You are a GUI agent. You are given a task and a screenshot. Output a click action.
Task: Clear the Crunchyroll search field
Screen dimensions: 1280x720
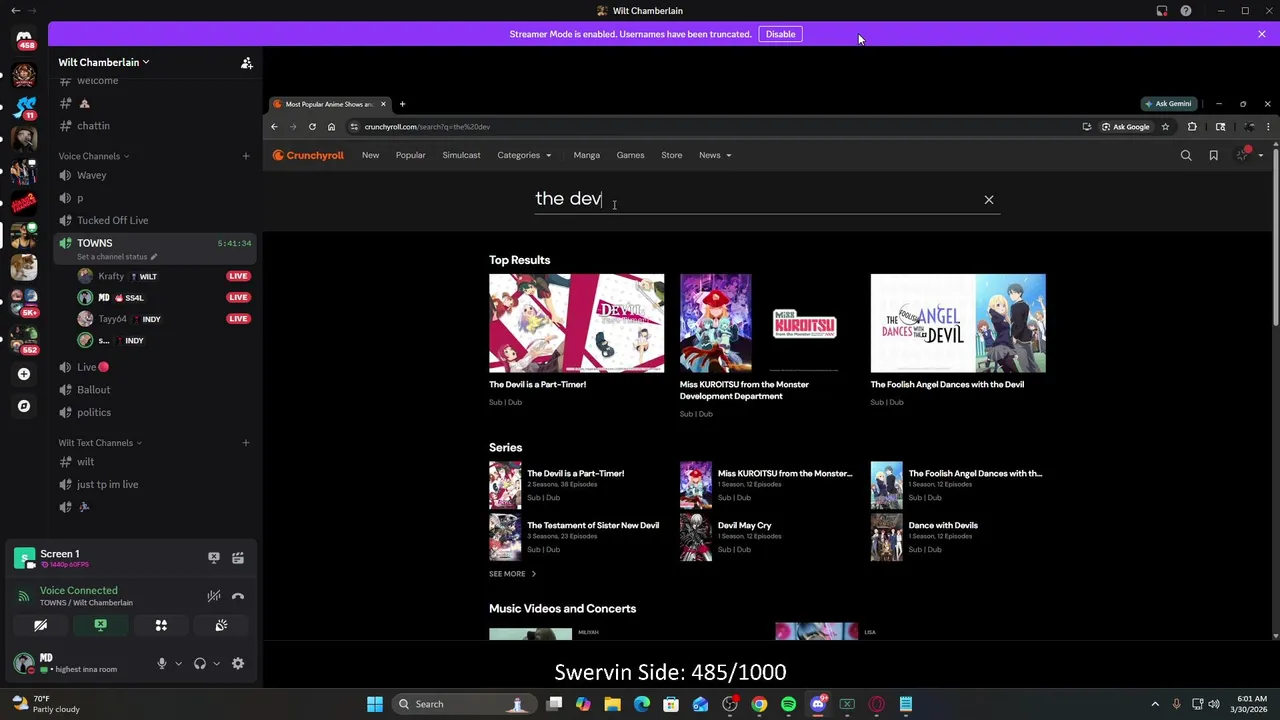pos(989,200)
